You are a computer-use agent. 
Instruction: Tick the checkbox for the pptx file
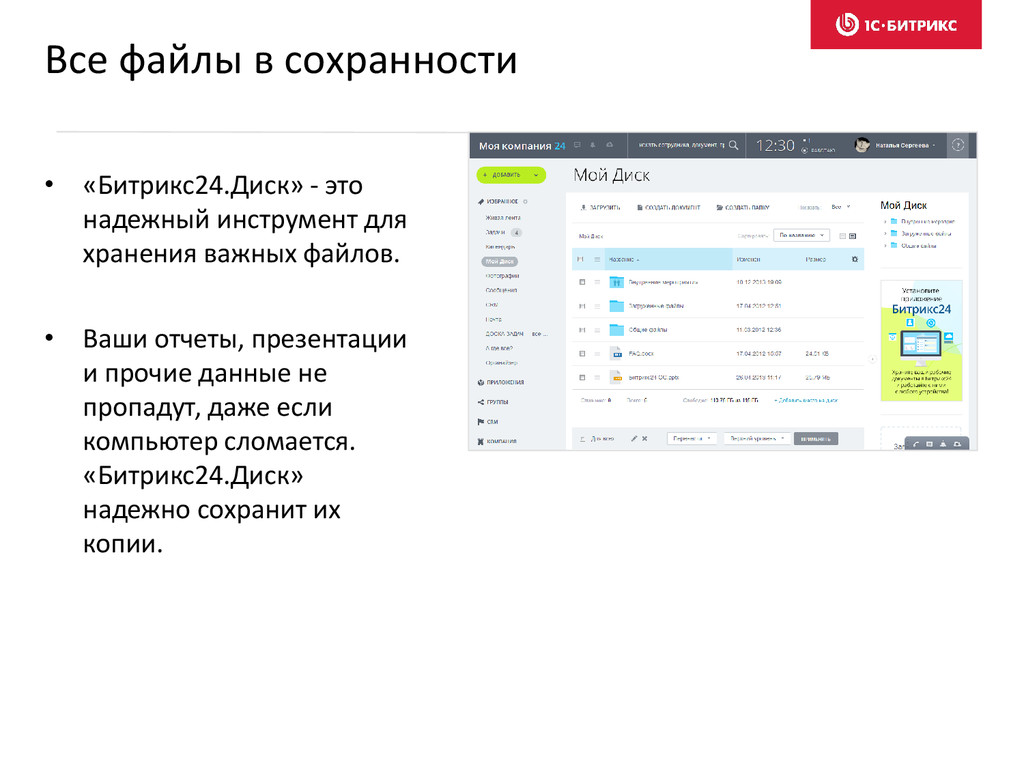coord(582,377)
